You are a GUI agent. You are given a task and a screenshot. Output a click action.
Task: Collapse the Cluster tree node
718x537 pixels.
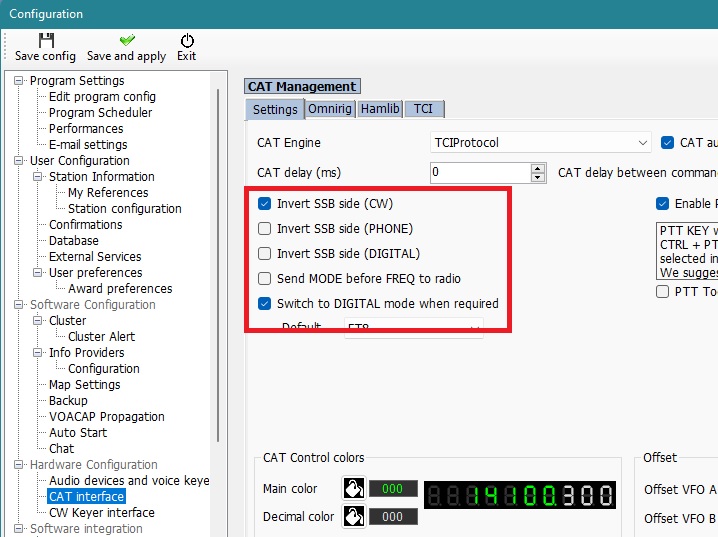pos(38,320)
